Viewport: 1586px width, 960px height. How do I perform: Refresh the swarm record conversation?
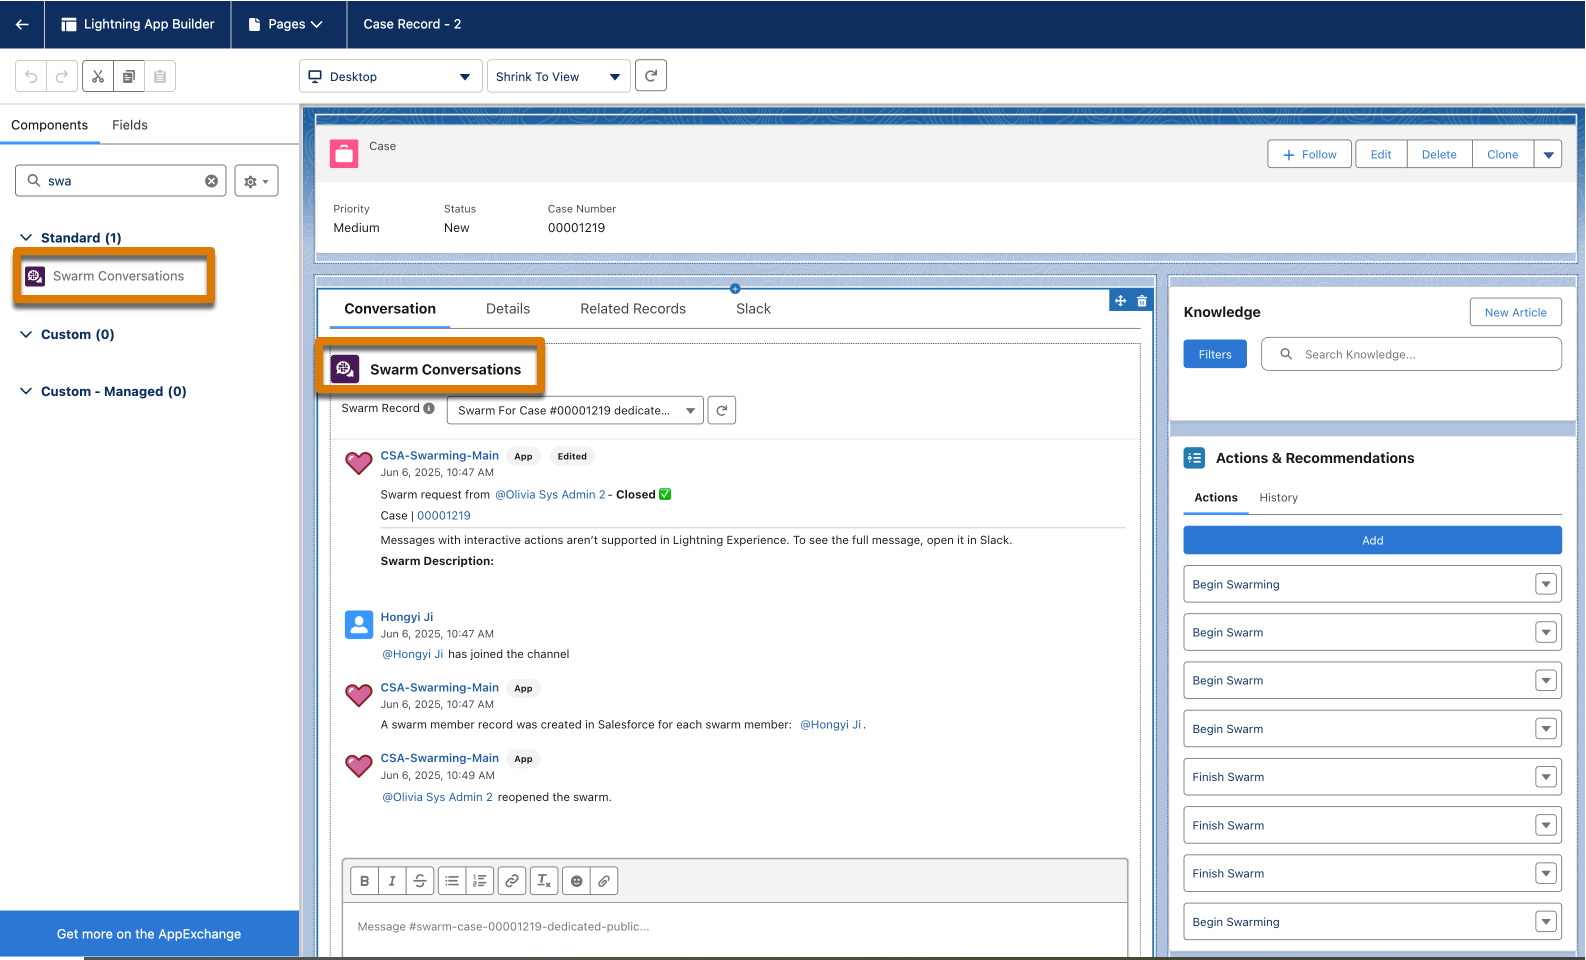pos(722,410)
